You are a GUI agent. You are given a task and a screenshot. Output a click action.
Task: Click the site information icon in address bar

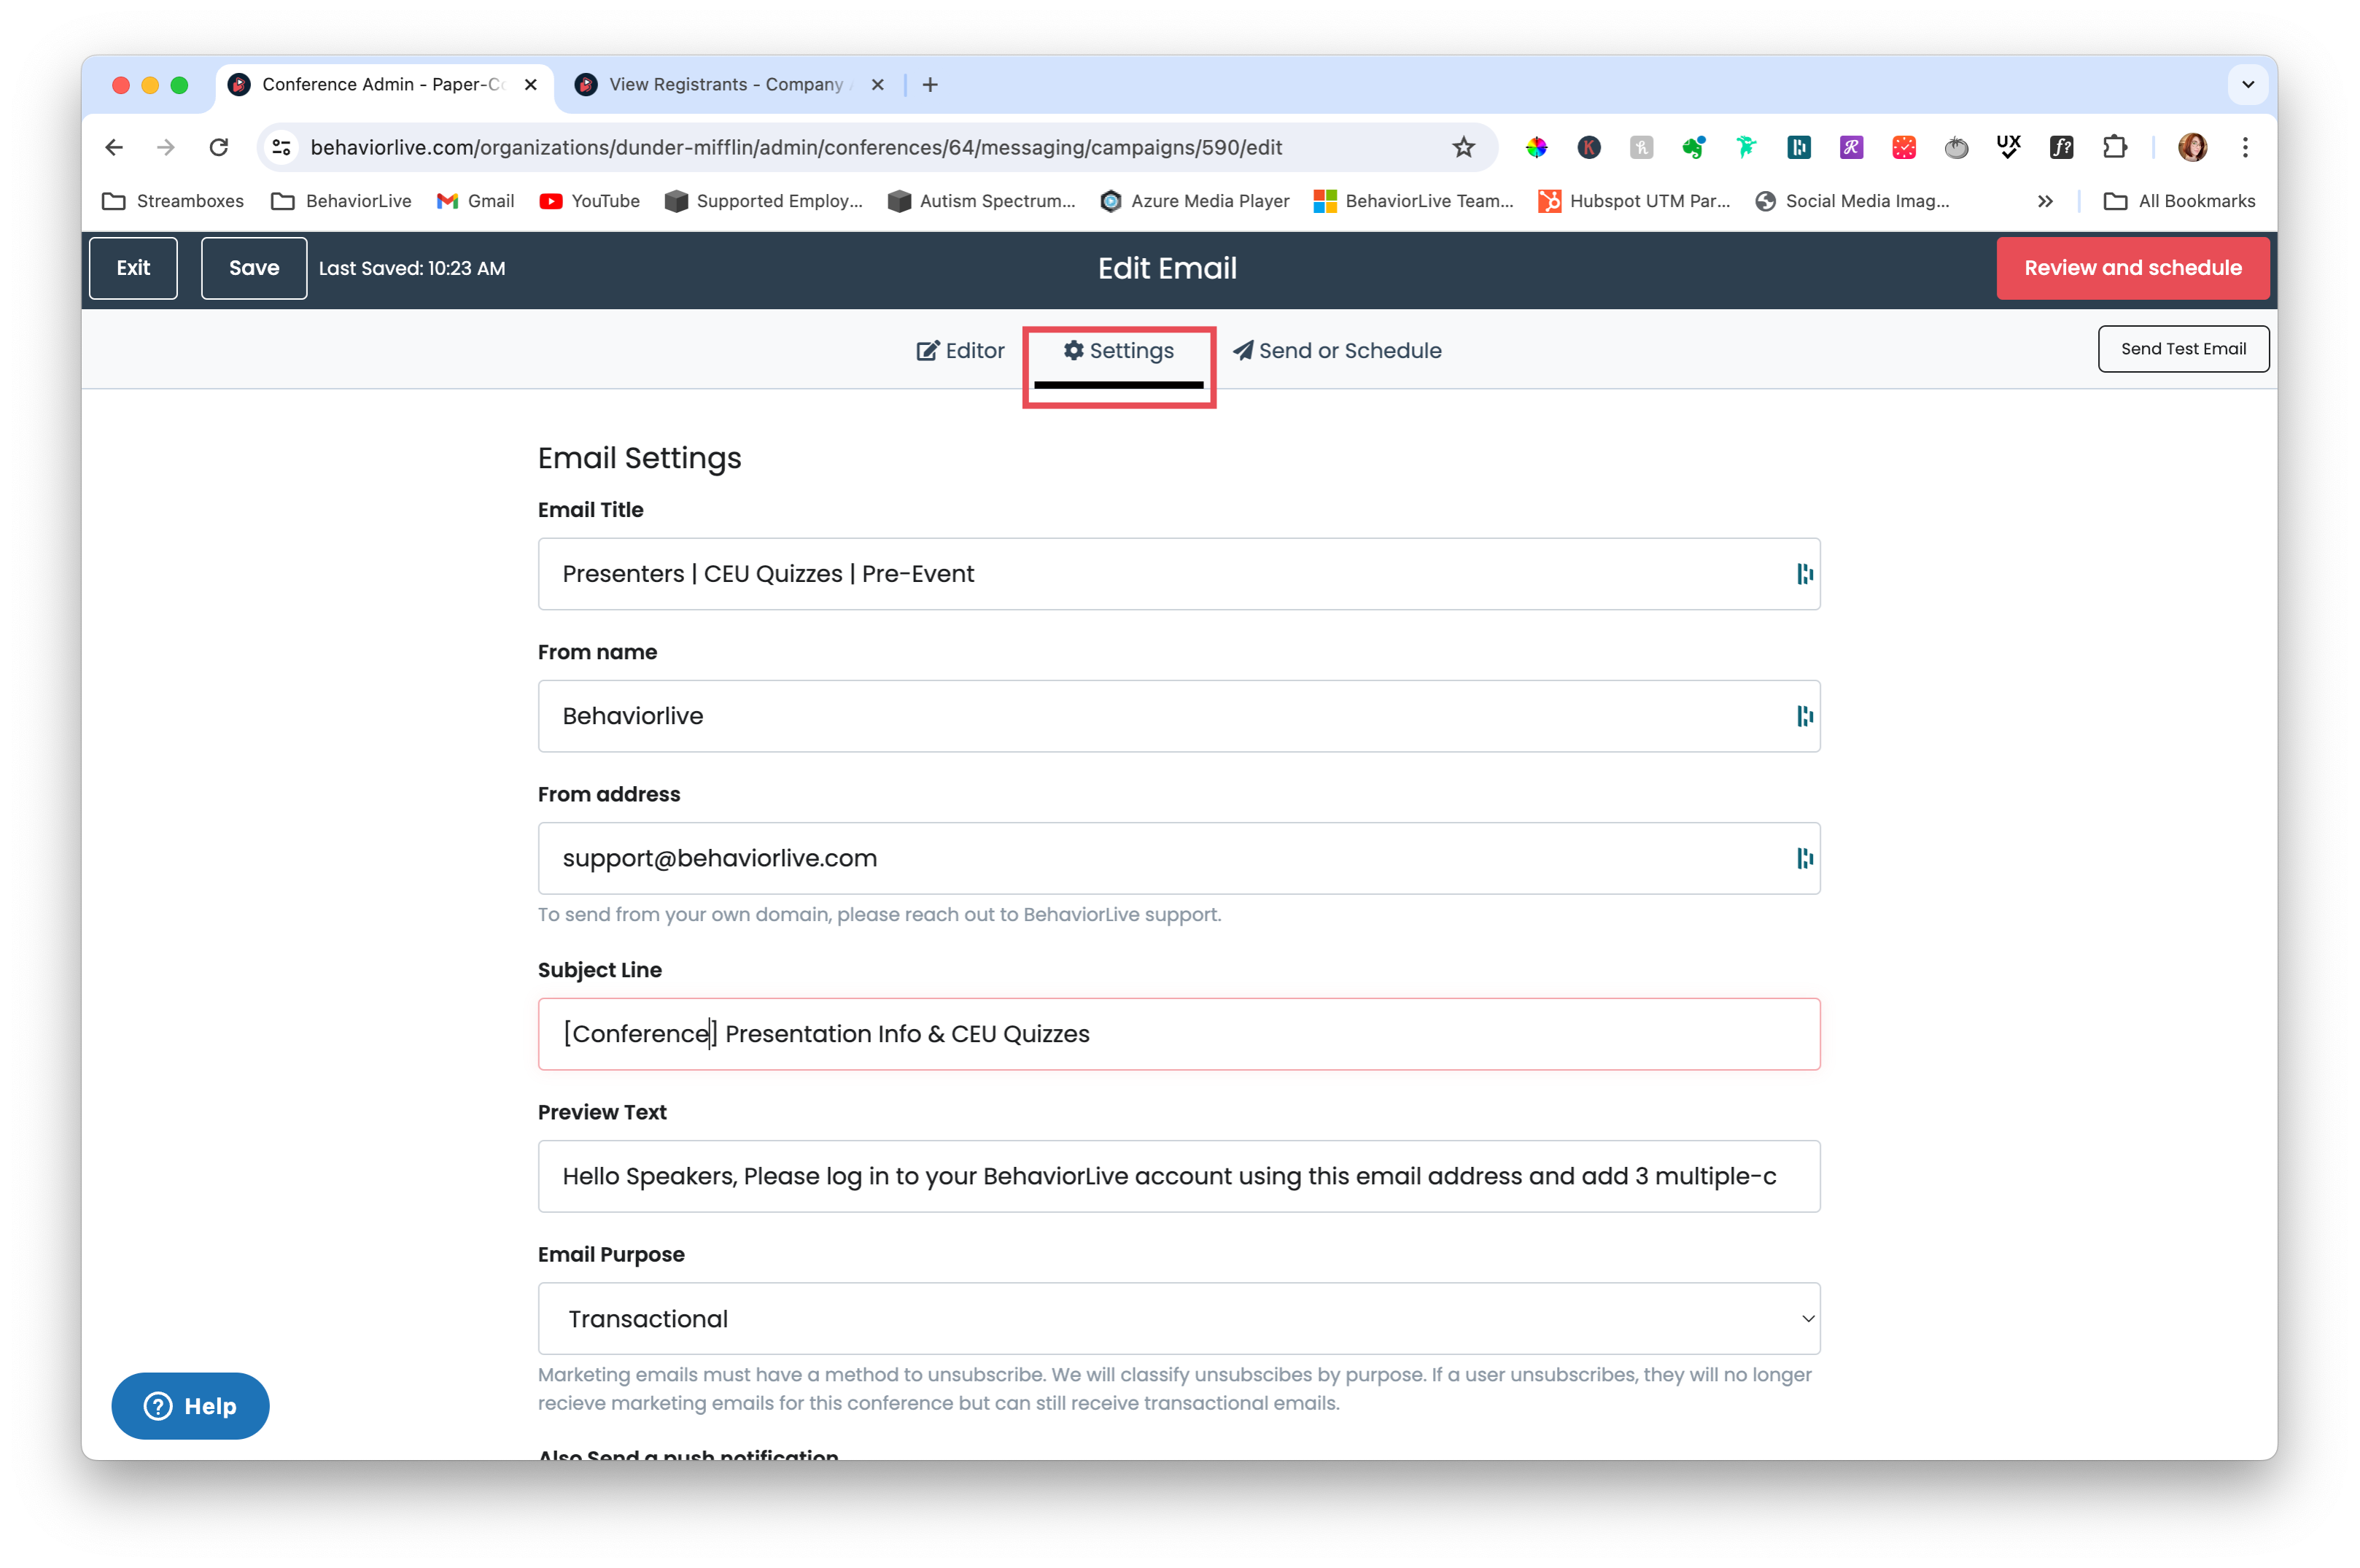point(282,147)
